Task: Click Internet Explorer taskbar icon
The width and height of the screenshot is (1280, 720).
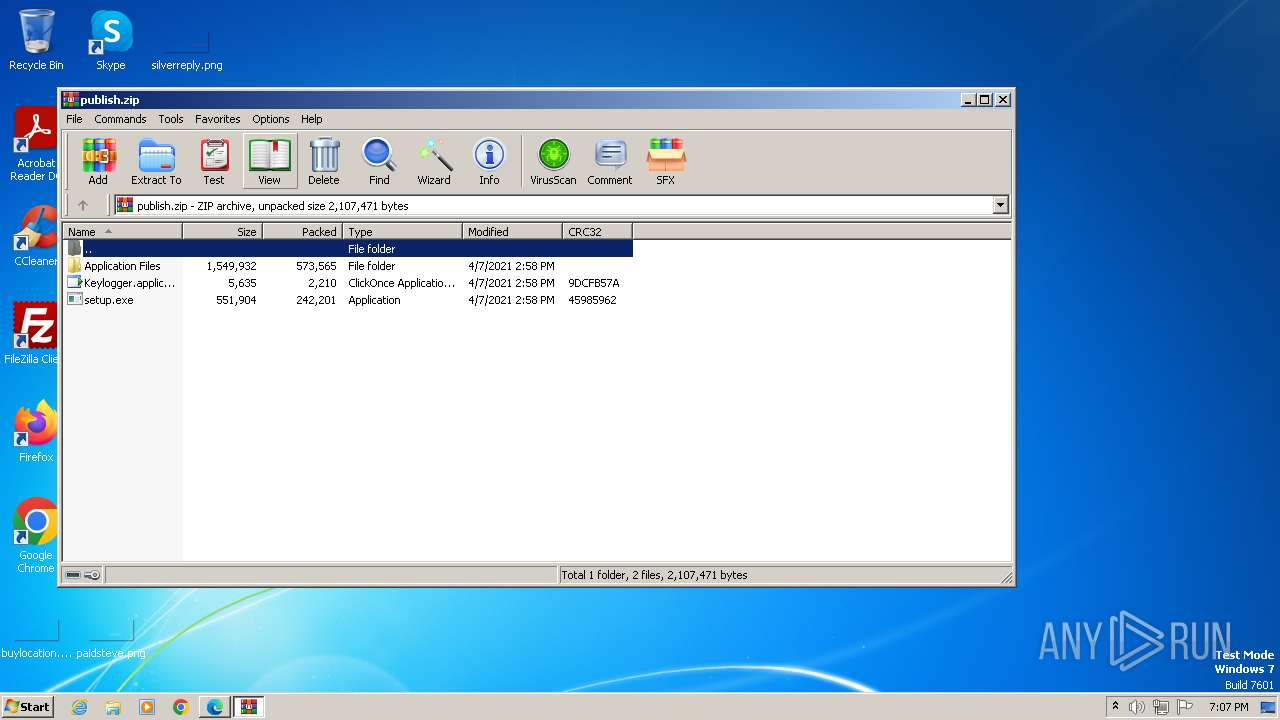Action: 79,707
